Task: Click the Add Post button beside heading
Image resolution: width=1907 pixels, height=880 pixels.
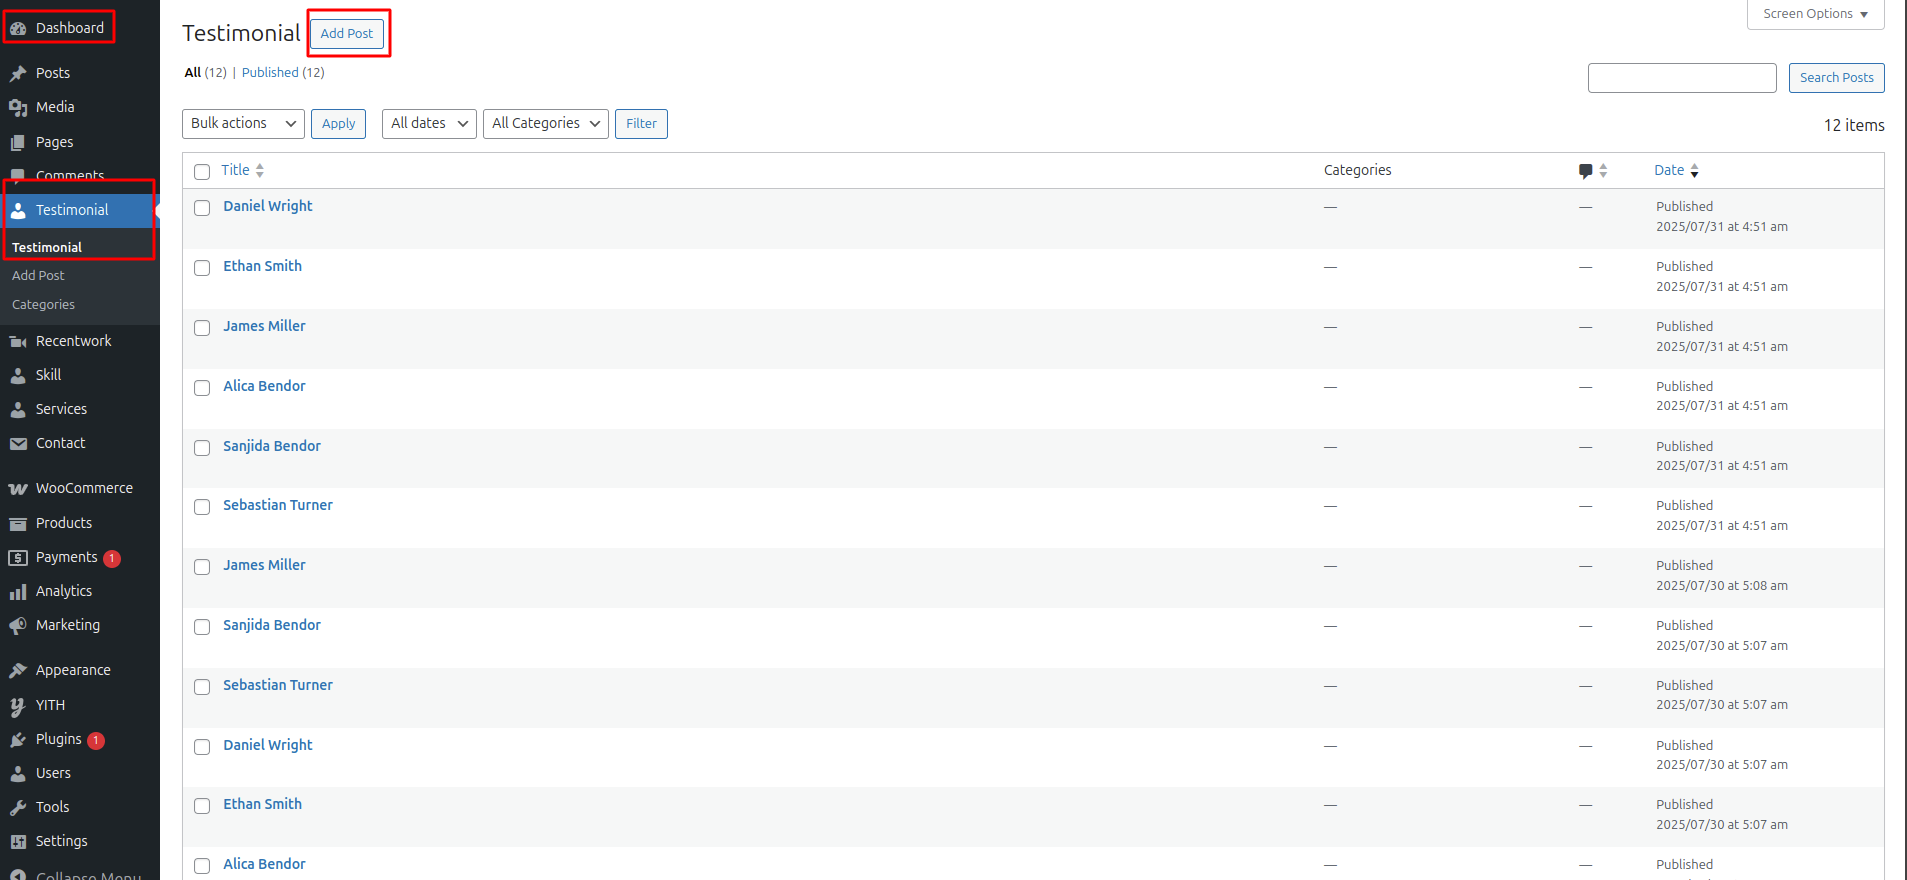Action: coord(347,34)
